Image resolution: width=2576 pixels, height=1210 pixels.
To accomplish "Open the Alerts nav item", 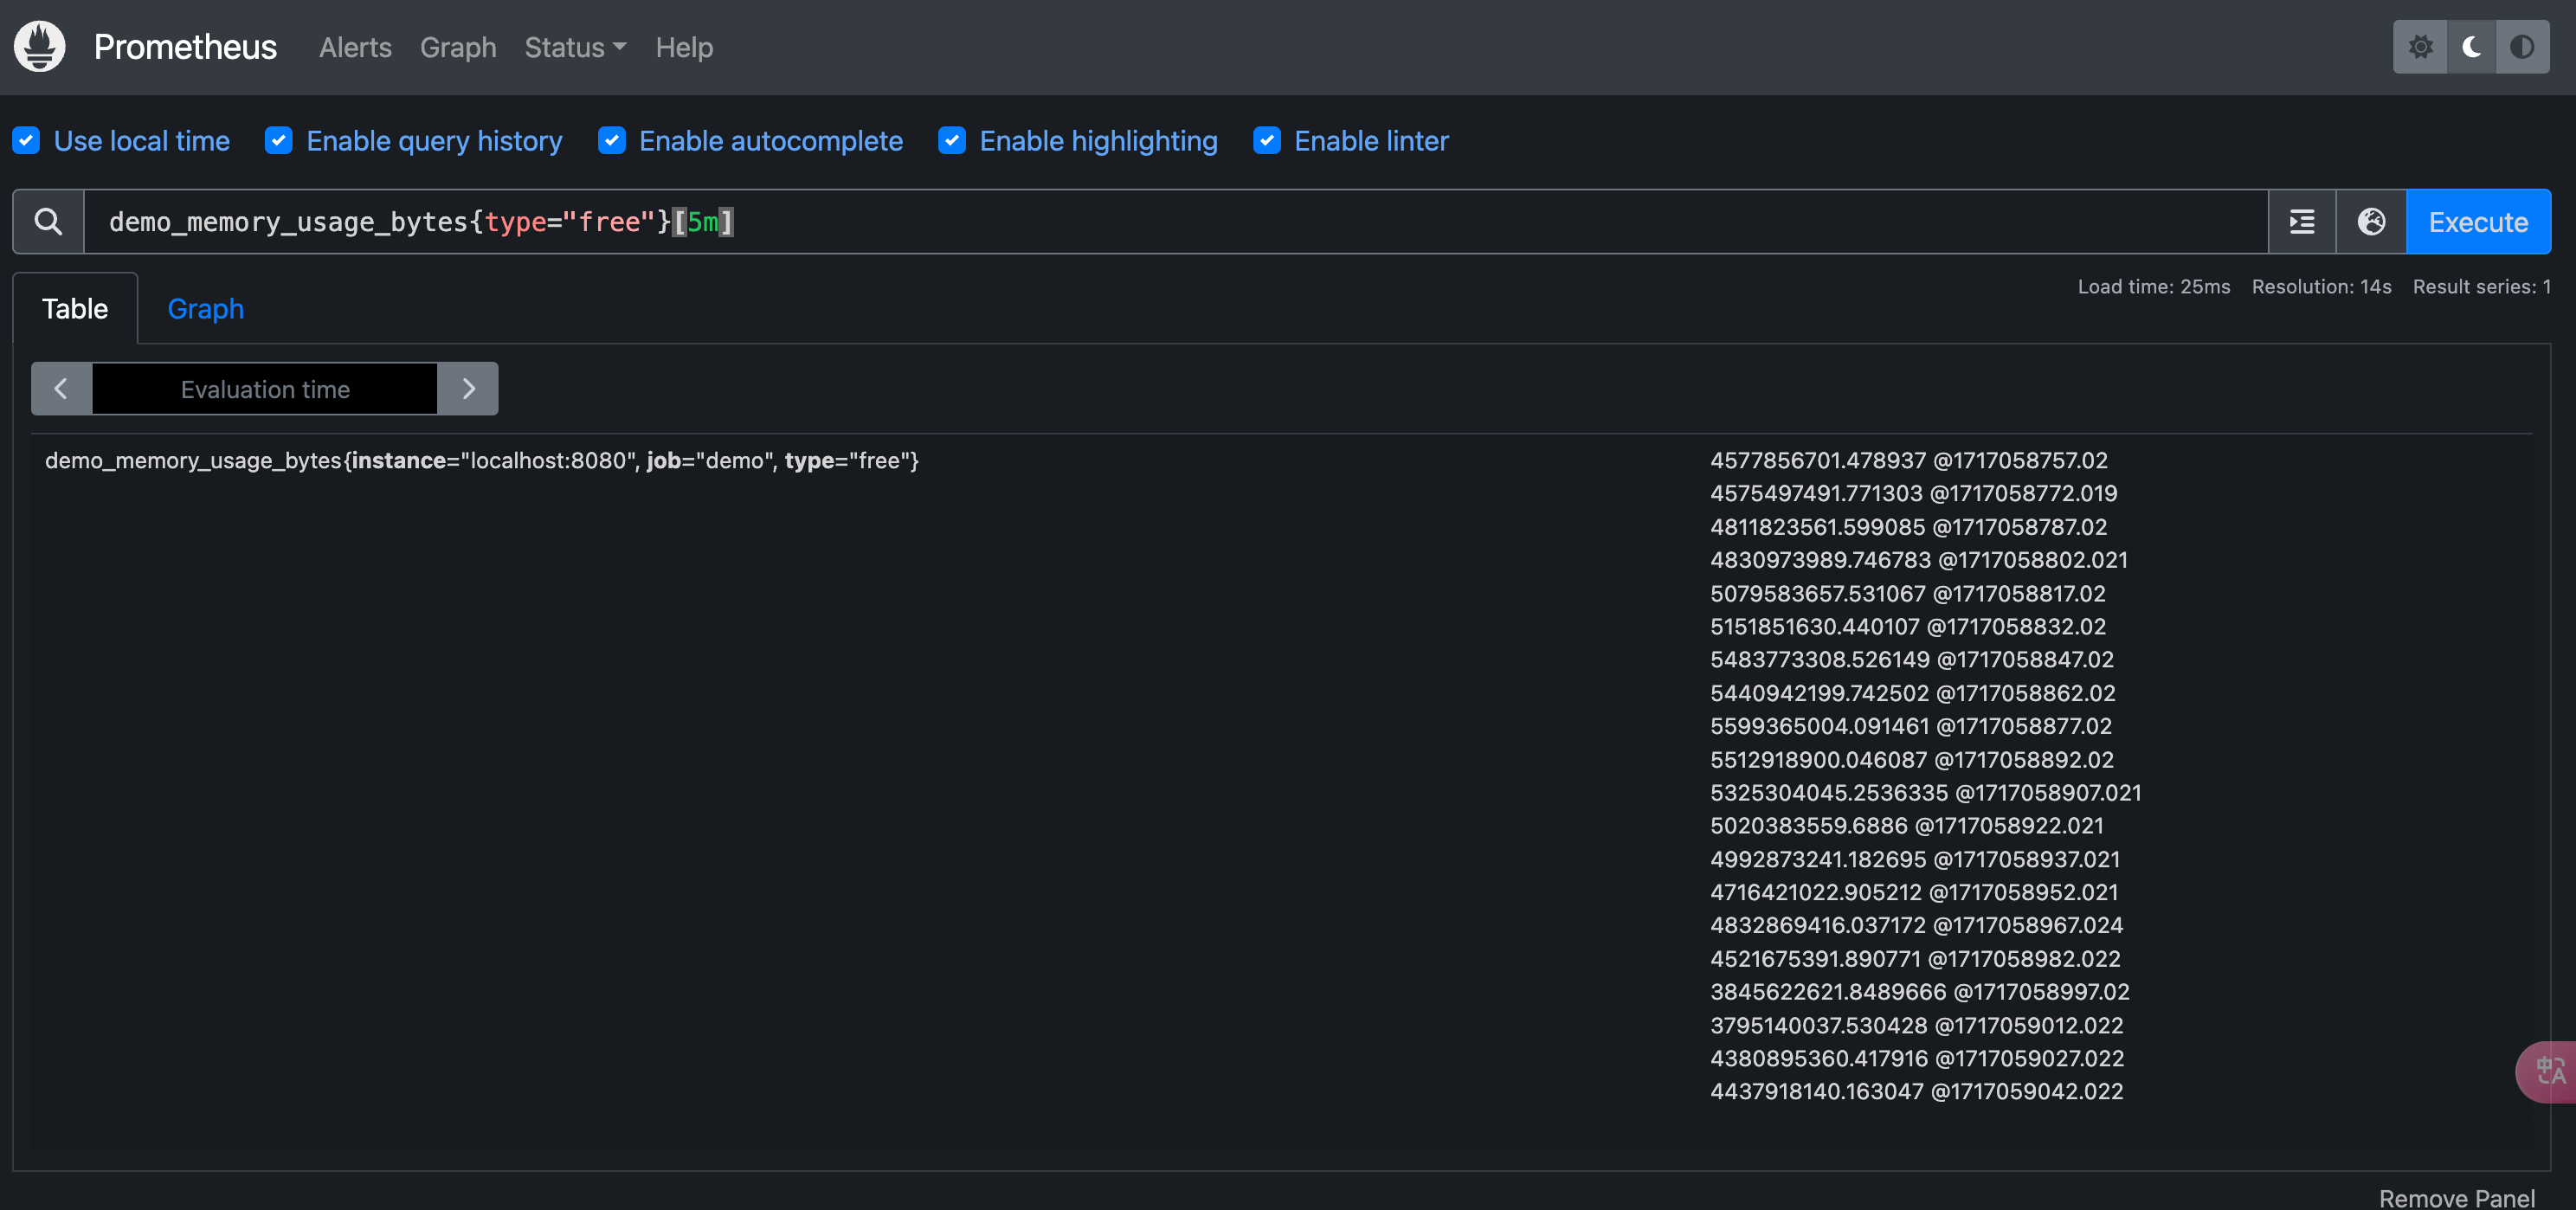I will click(x=355, y=47).
